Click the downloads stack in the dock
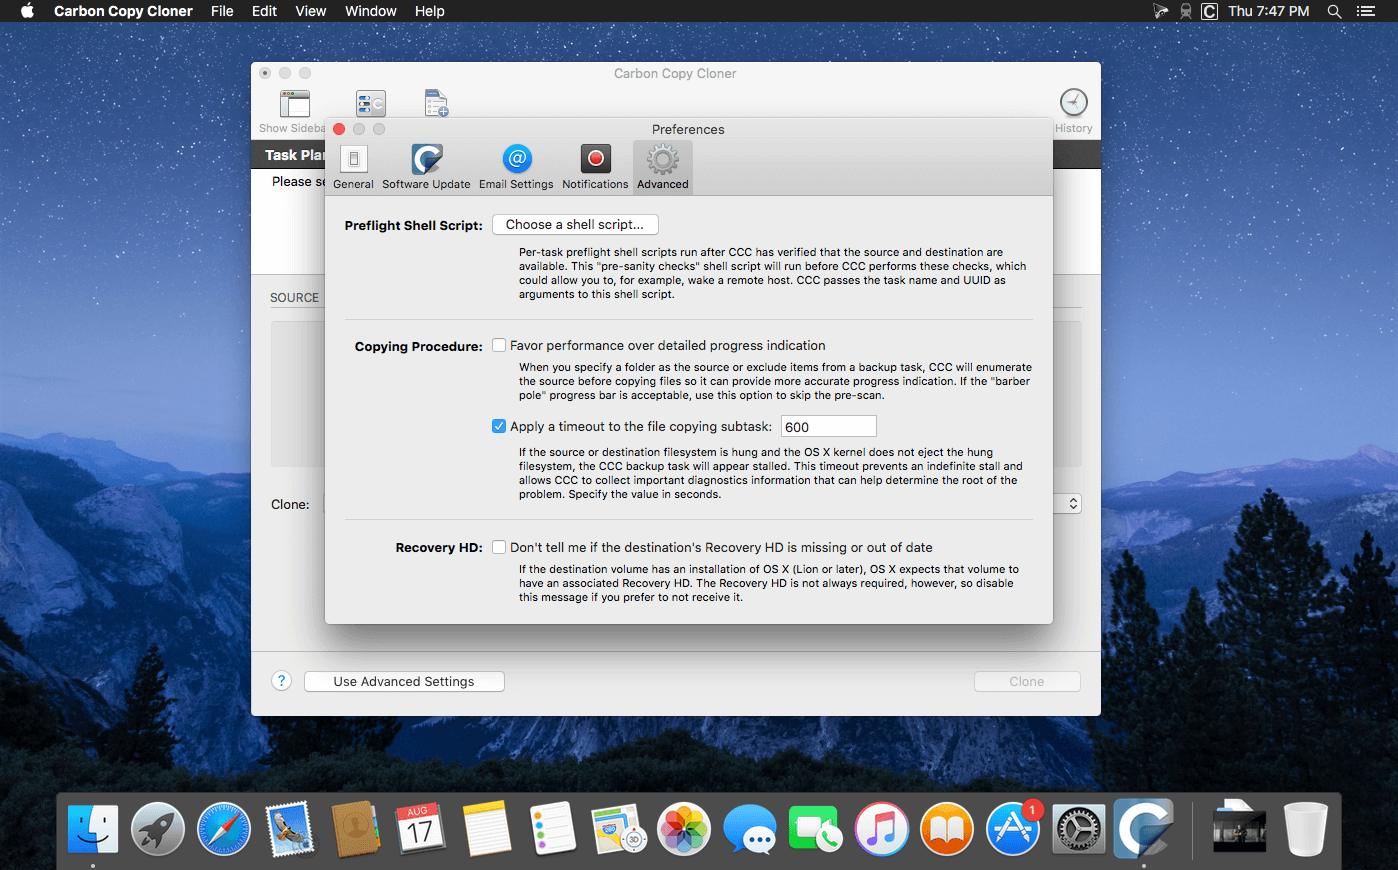This screenshot has width=1398, height=870. tap(1240, 829)
